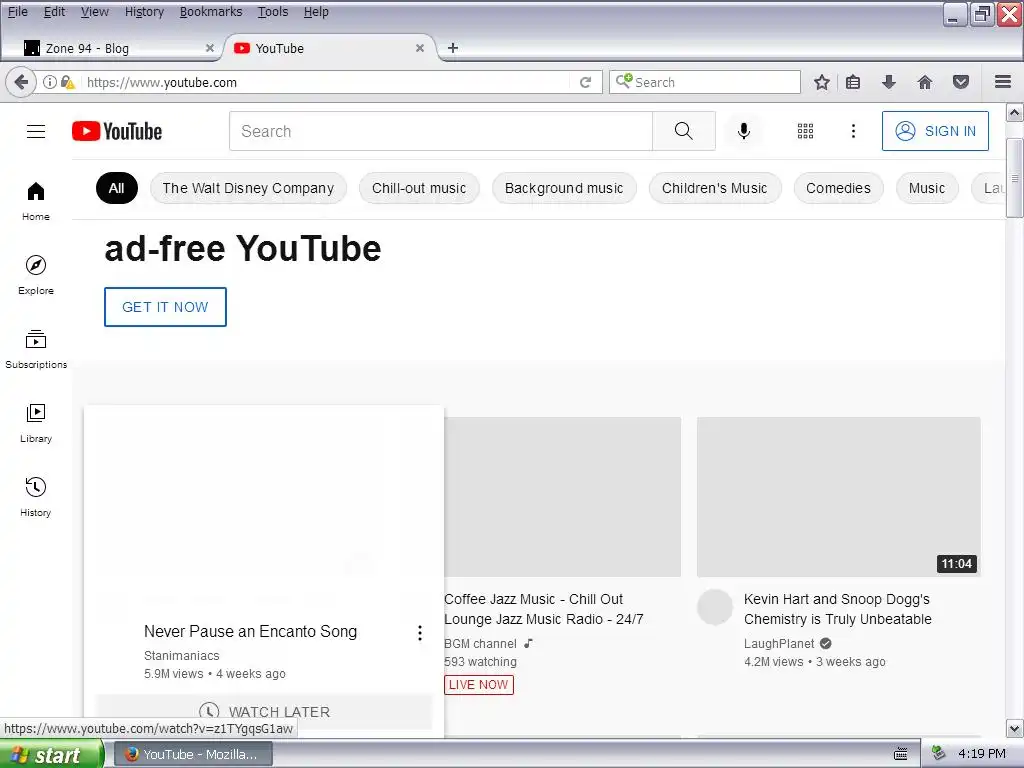The image size is (1024, 768).
Task: Reload the page with refresh icon
Action: tap(585, 82)
